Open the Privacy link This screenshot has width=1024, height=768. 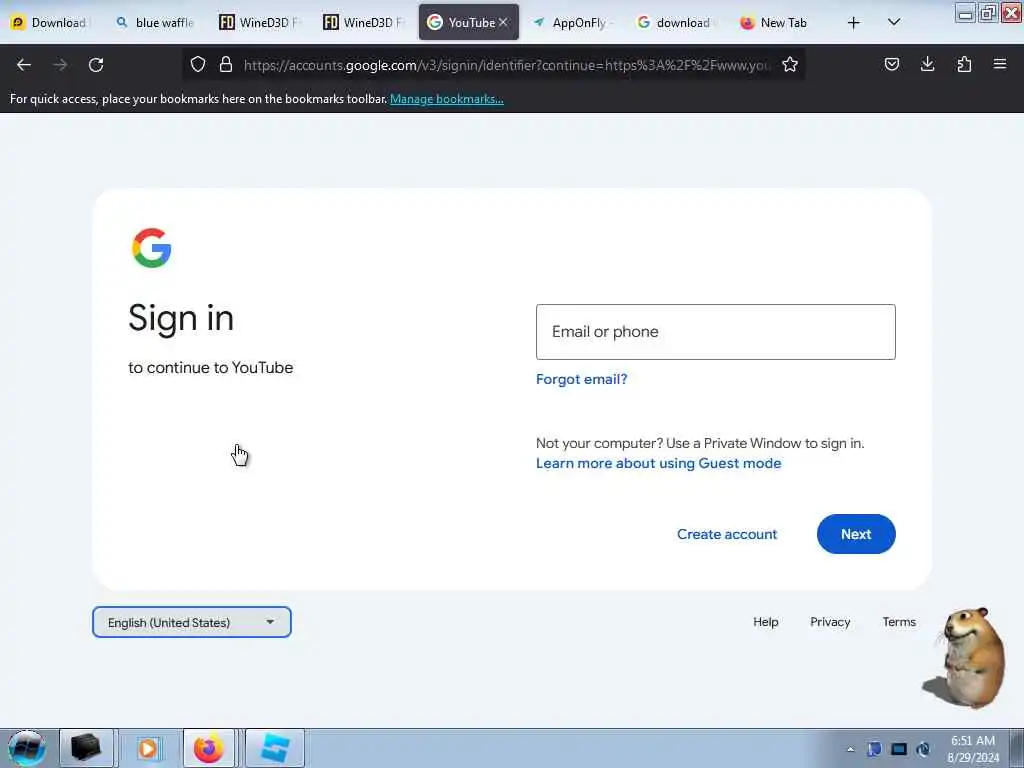[x=830, y=622]
